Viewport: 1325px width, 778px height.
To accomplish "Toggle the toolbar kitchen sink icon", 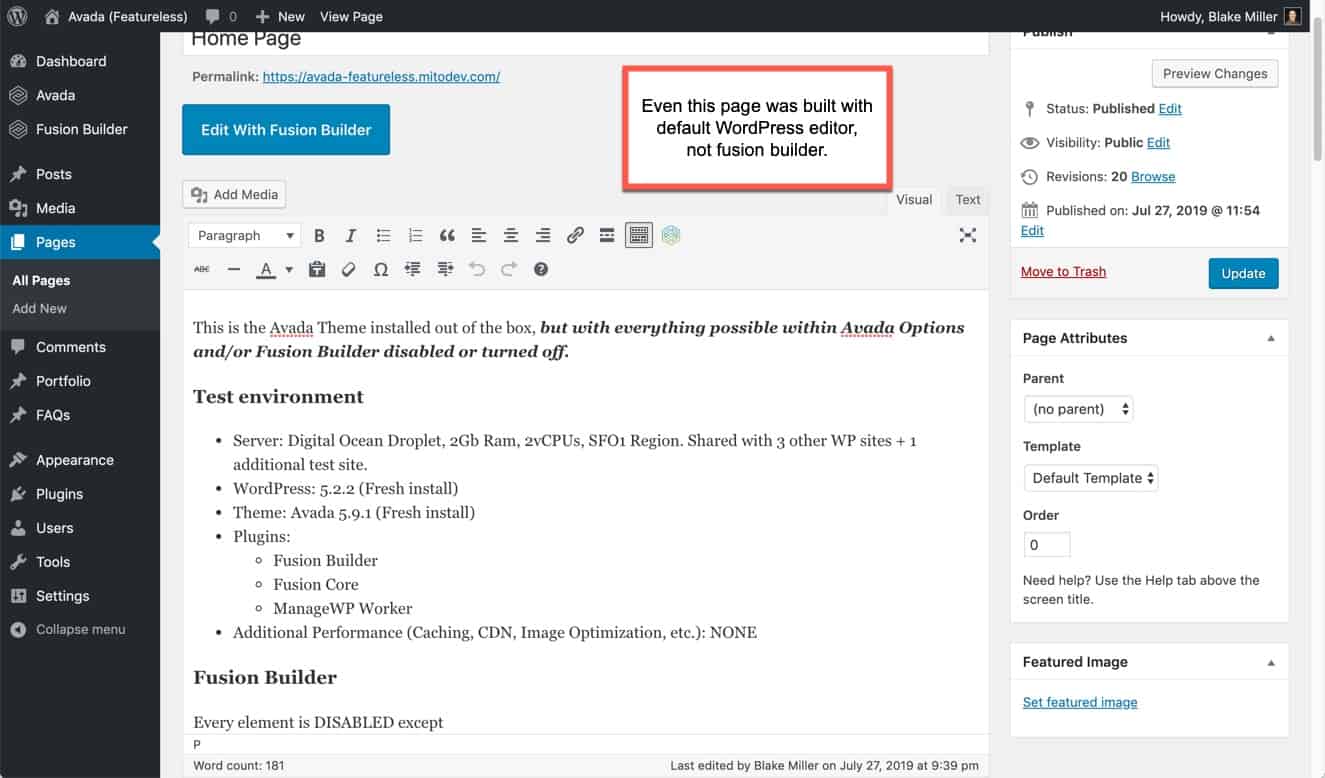I will coord(639,236).
